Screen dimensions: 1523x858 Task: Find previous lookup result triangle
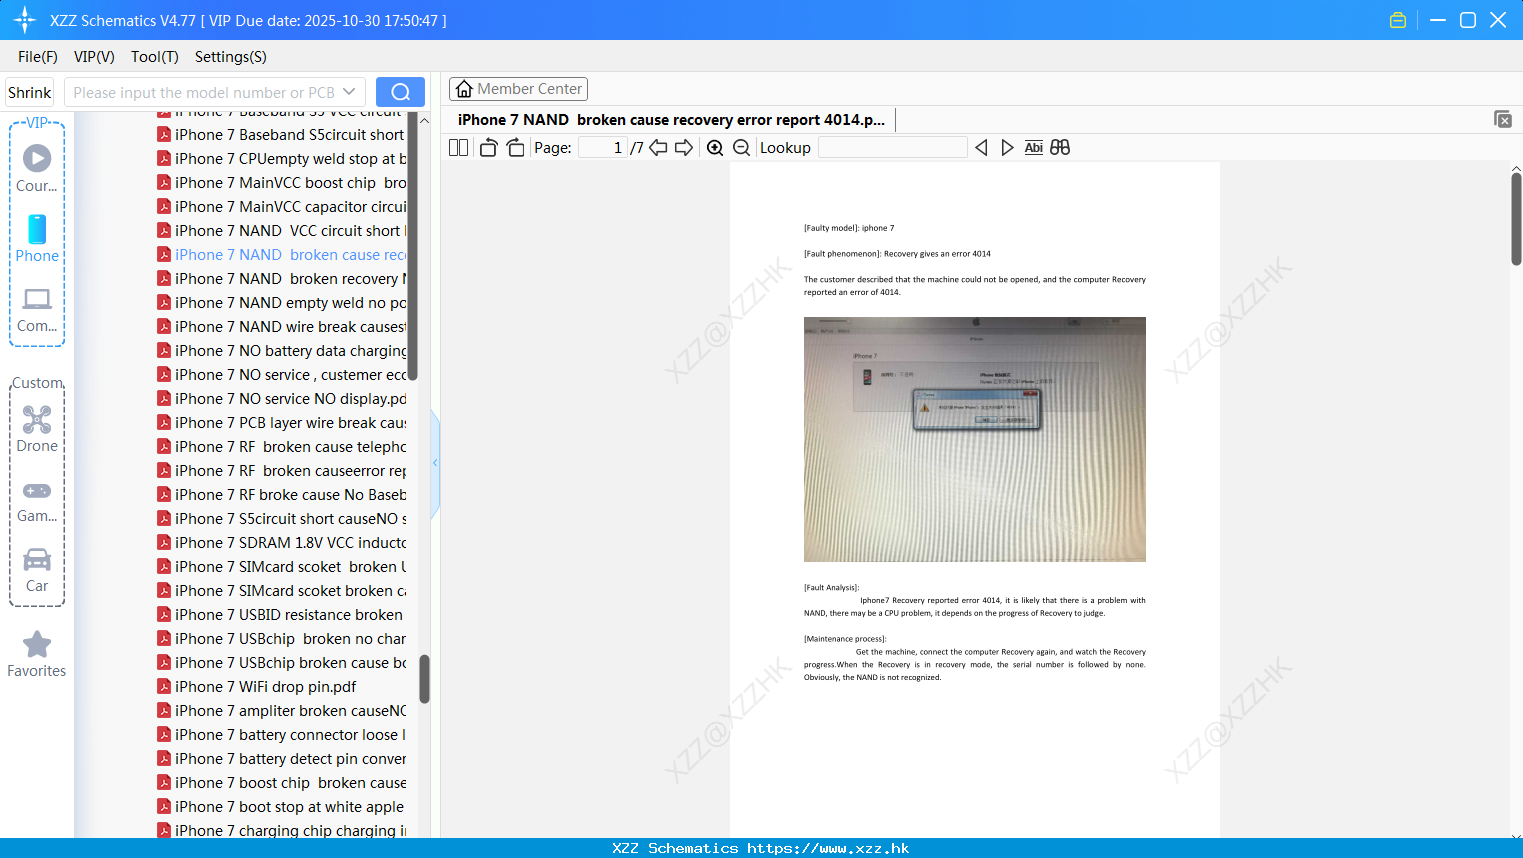point(981,148)
